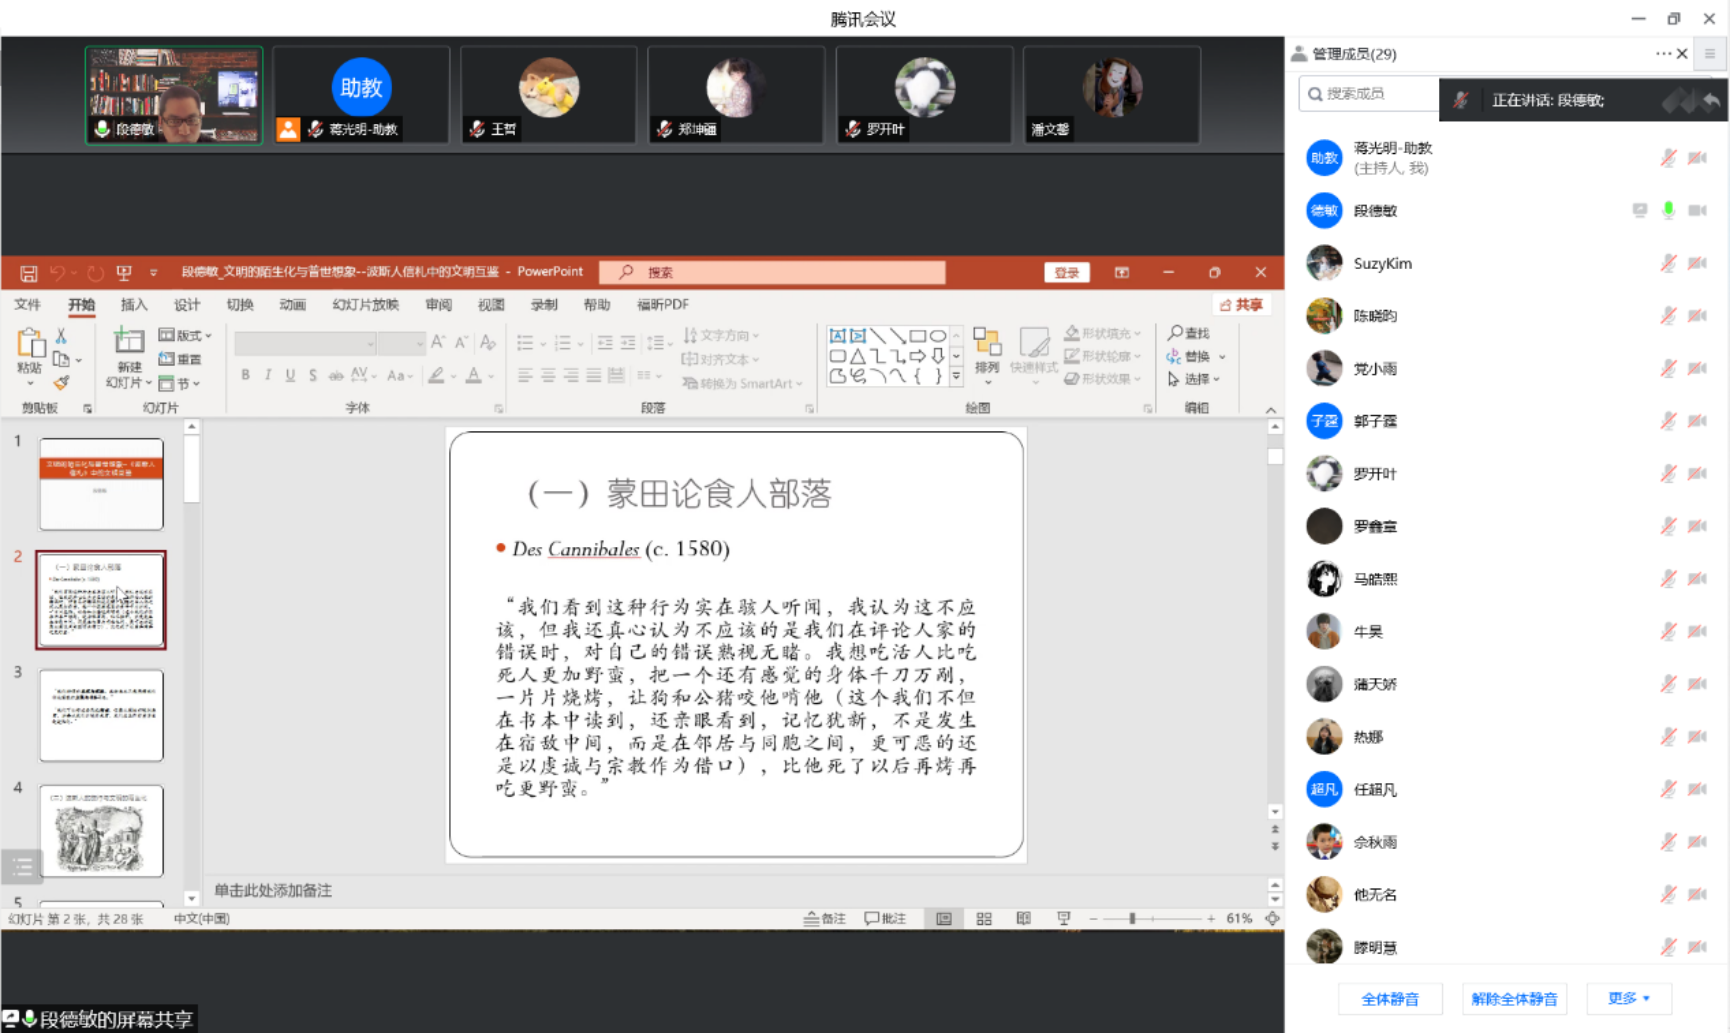Adjust the zoom slider at the bottom

point(1133,917)
